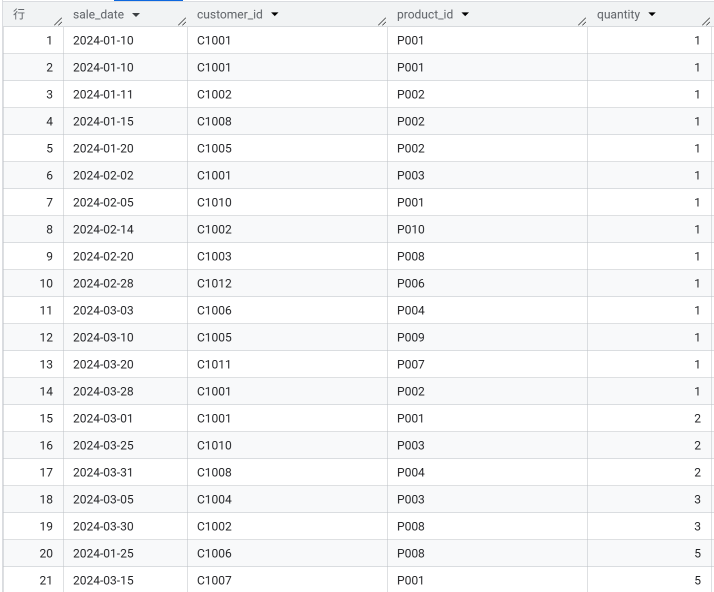The height and width of the screenshot is (592, 714).
Task: Select the C1012 customer cell
Action: (x=214, y=284)
